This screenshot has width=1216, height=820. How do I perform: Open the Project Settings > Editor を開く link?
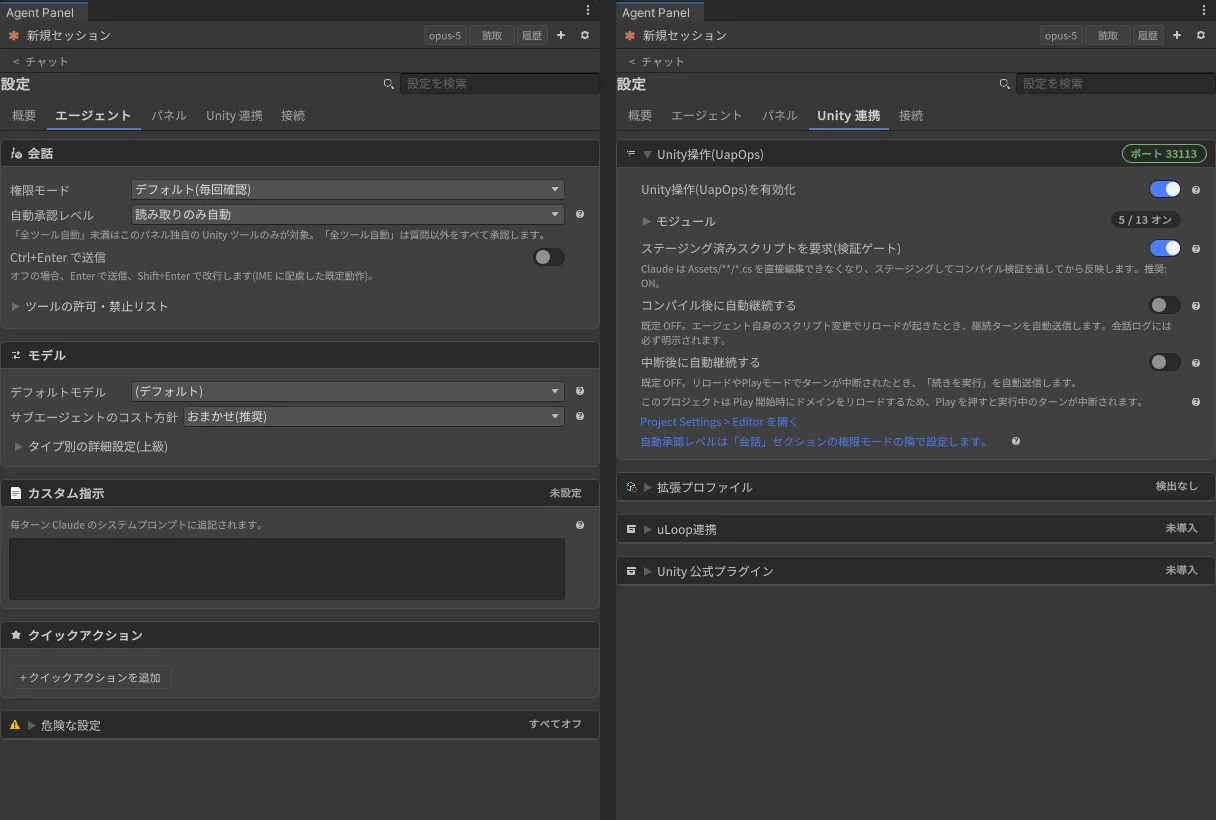click(719, 422)
